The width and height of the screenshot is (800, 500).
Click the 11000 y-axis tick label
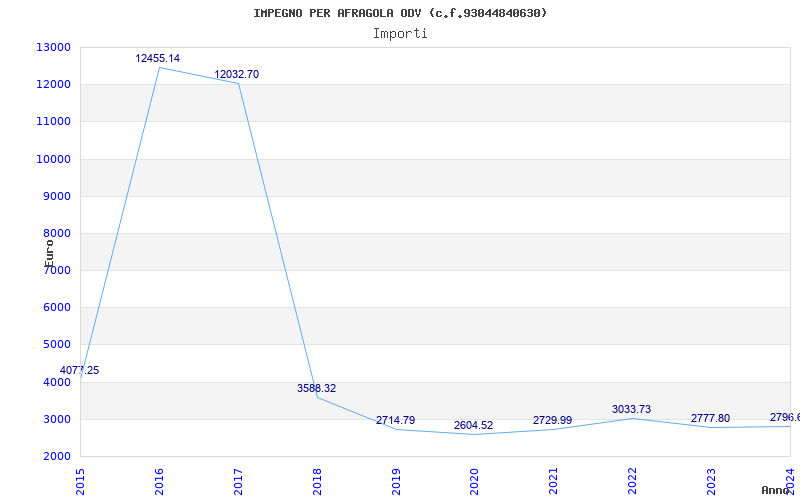[x=53, y=122]
